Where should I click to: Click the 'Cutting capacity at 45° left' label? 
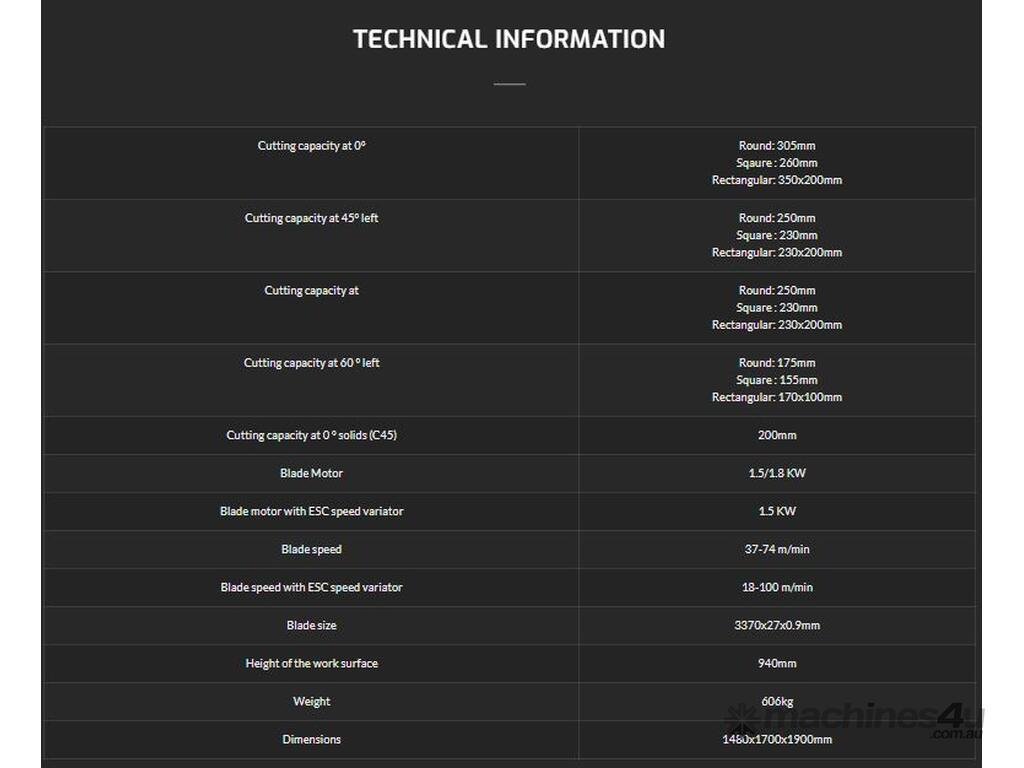312,218
